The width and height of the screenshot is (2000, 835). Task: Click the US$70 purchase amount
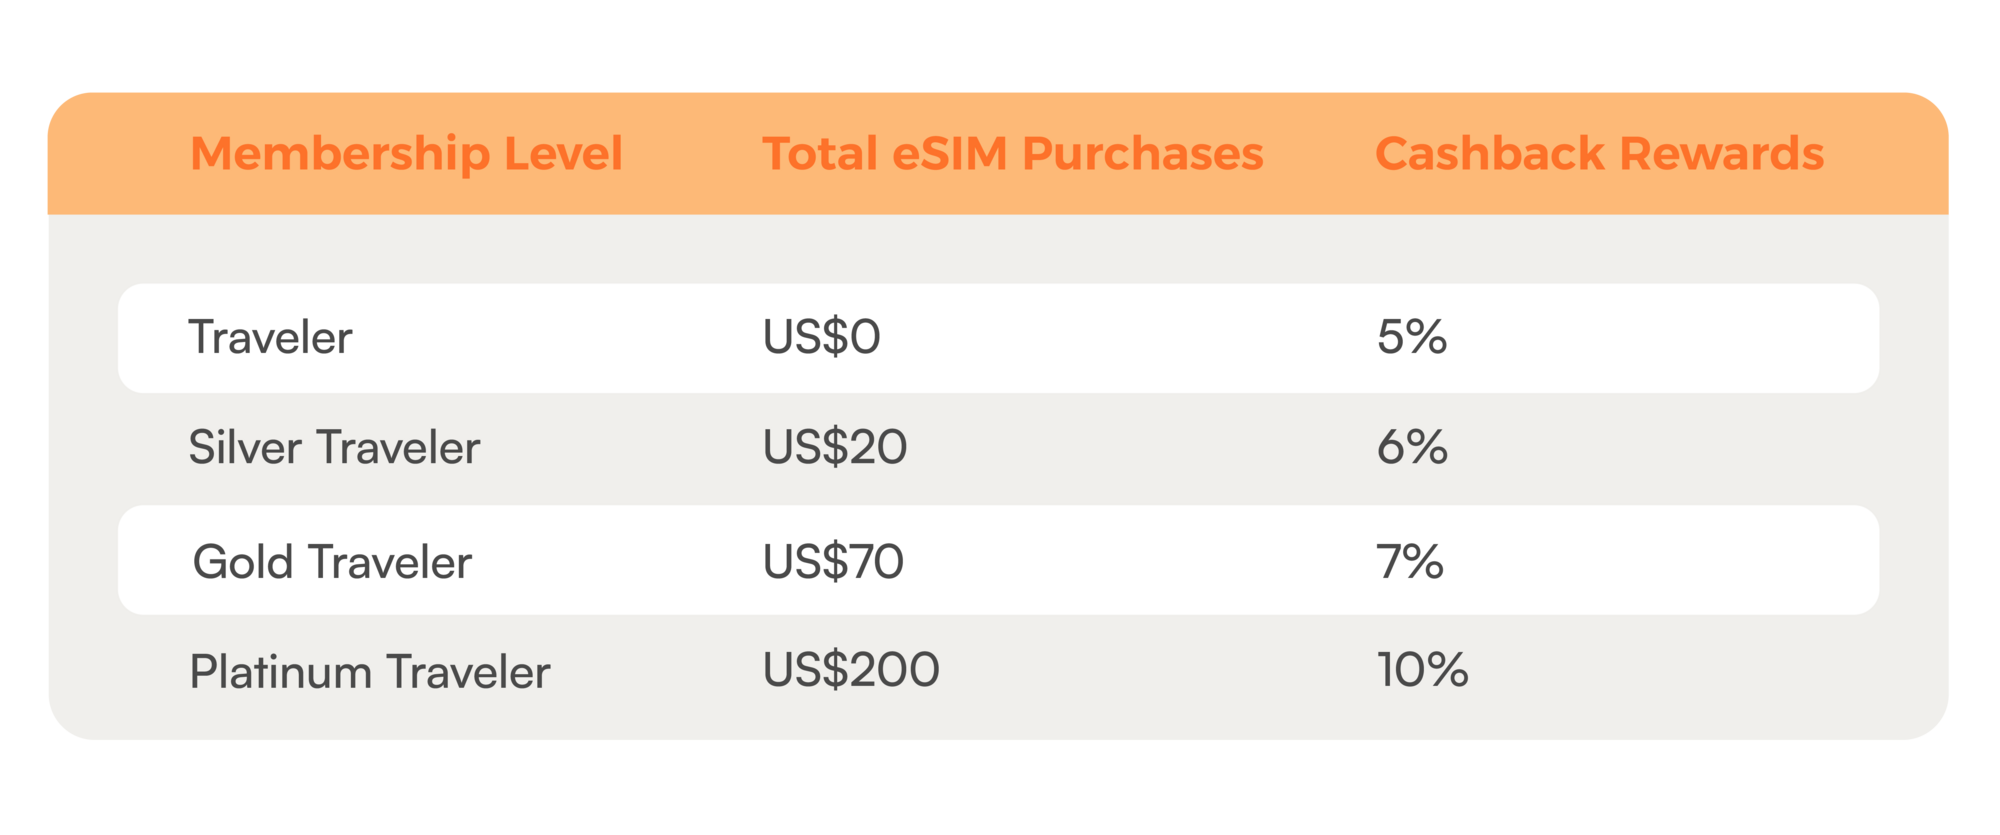coord(832,562)
